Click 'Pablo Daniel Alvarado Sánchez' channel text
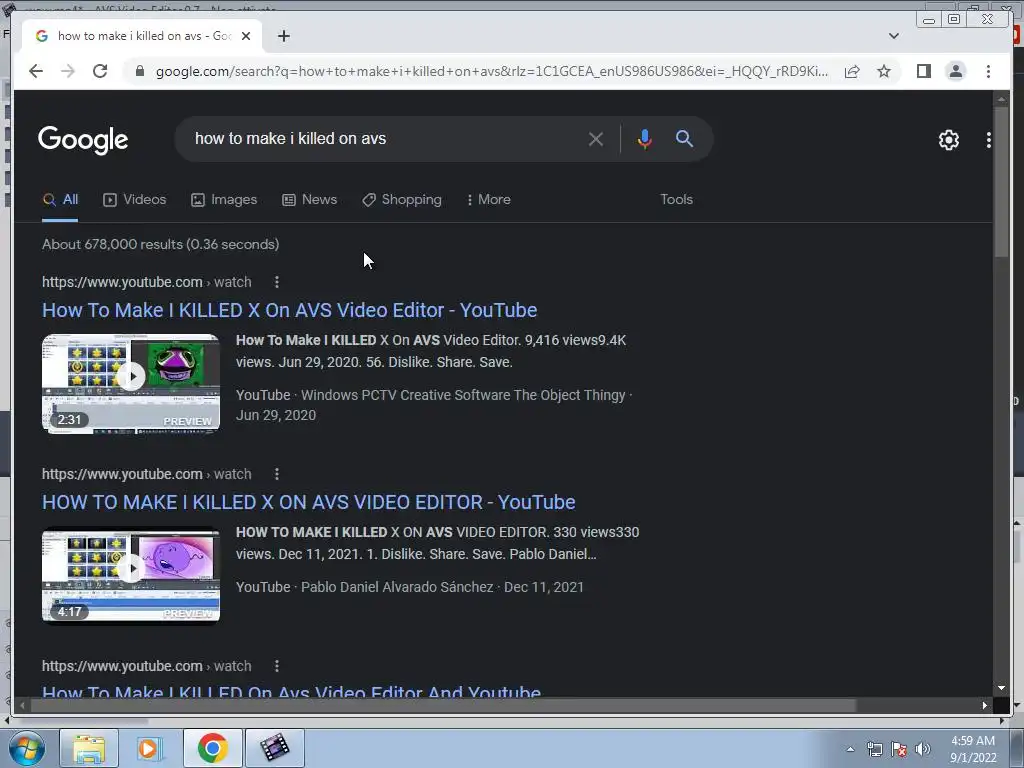Image resolution: width=1024 pixels, height=768 pixels. click(x=397, y=587)
